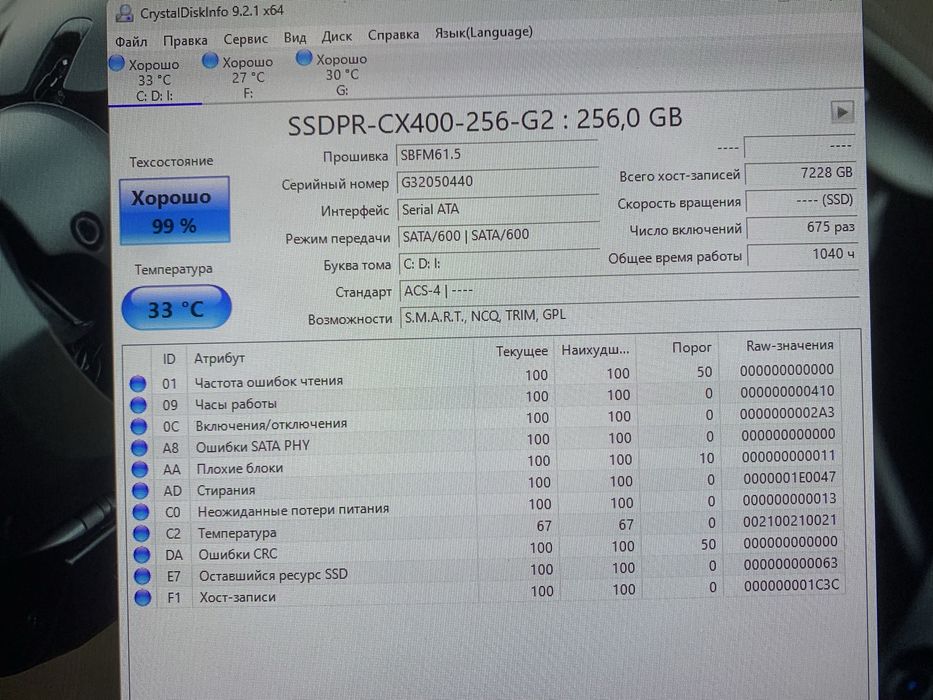The image size is (933, 700).
Task: Select disk F: tab at 27 °C
Action: [x=246, y=77]
